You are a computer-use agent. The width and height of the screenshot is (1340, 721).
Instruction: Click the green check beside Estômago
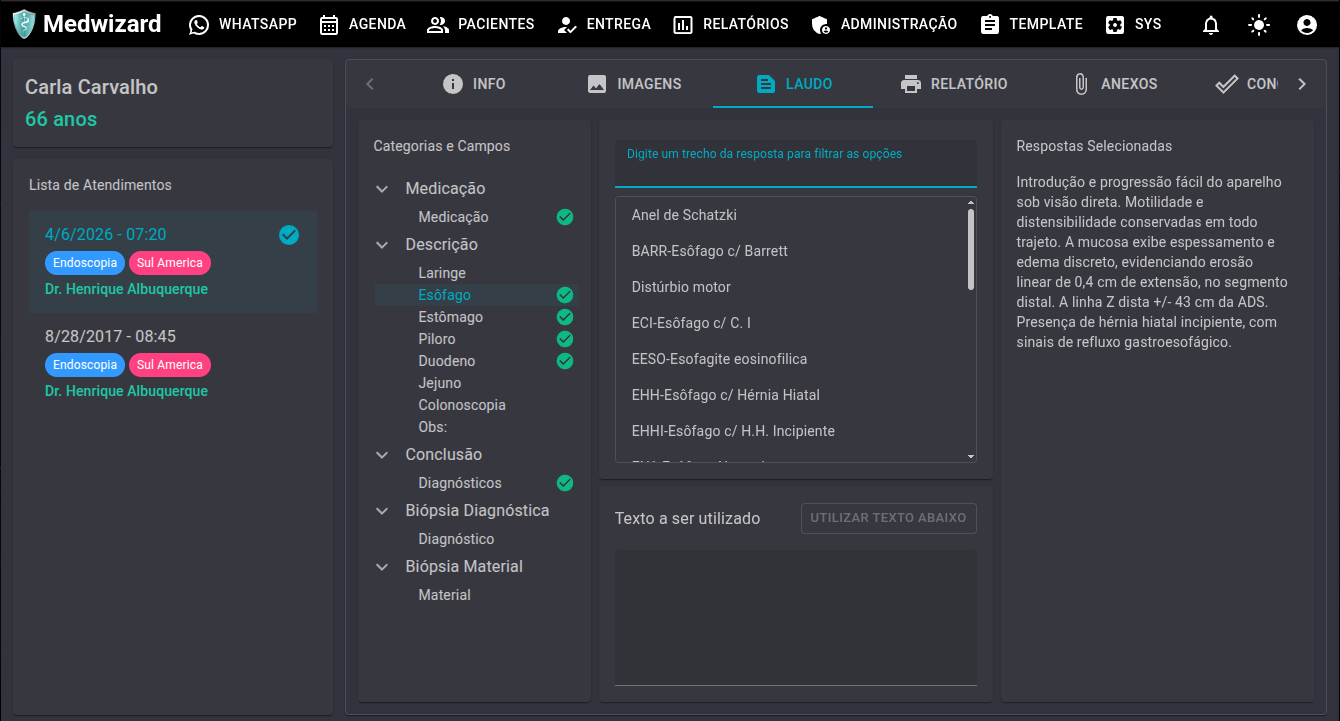(x=565, y=317)
